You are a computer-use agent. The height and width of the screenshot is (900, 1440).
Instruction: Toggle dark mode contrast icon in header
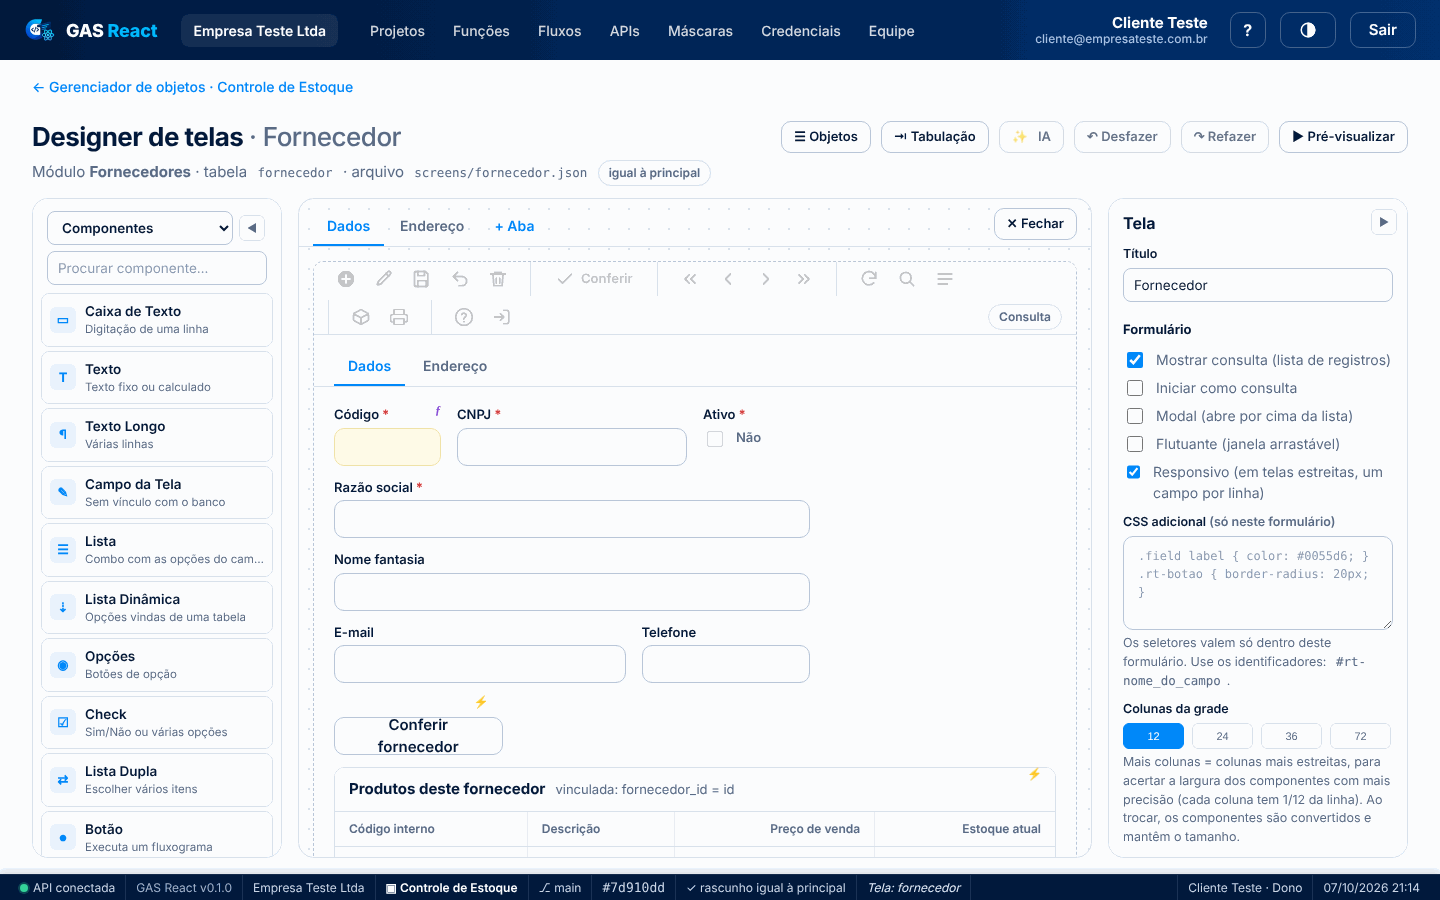pos(1308,30)
